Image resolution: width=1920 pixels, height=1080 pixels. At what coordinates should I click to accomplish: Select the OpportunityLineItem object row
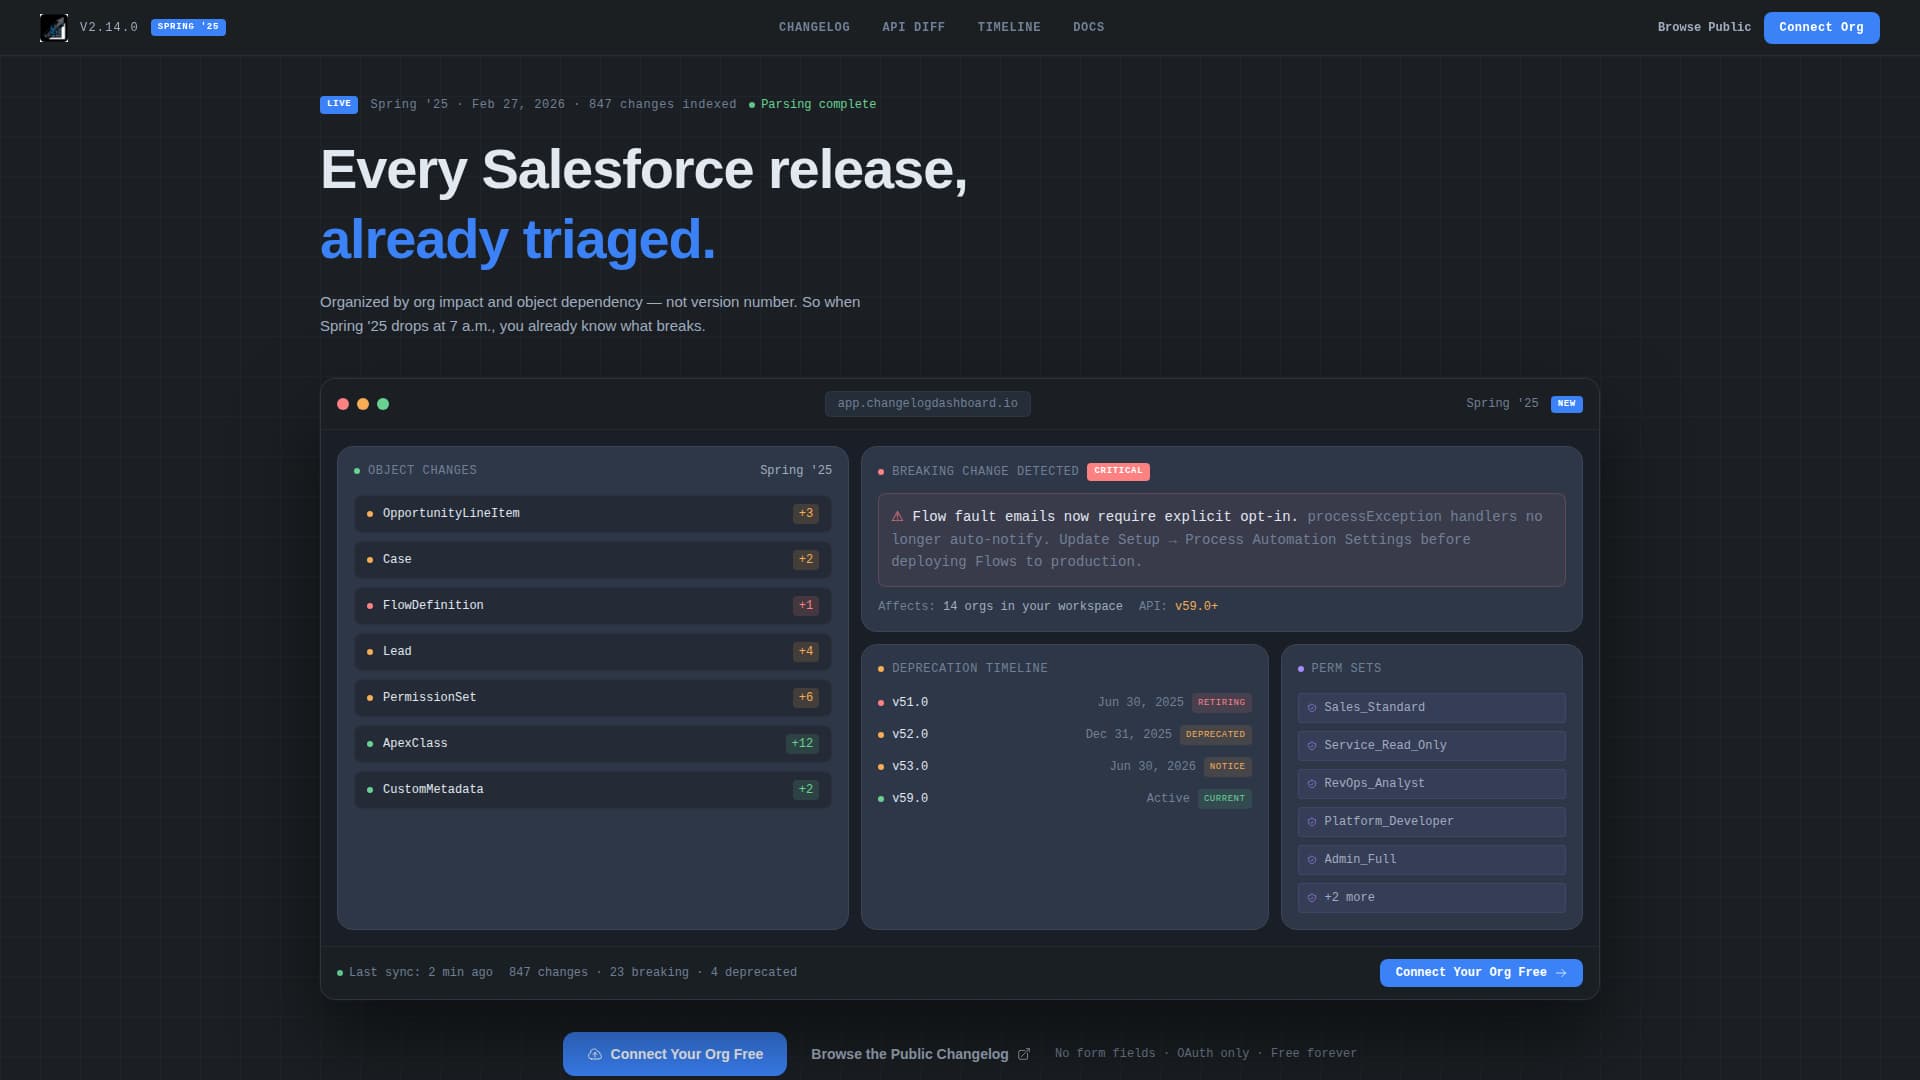[x=593, y=513]
